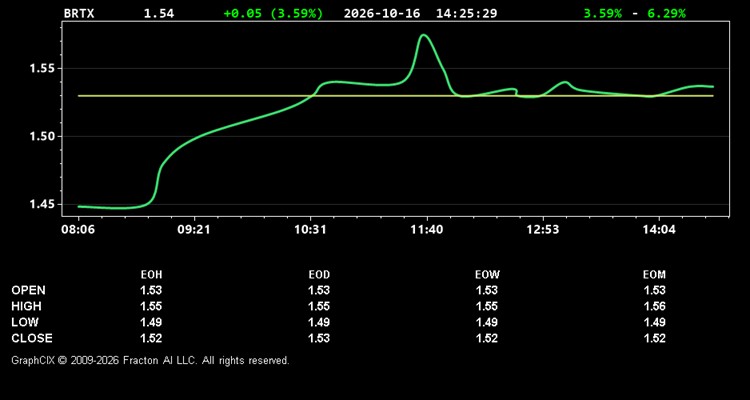Image resolution: width=750 pixels, height=400 pixels.
Task: Select the EOH HIGH value 1.55
Action: 151,306
